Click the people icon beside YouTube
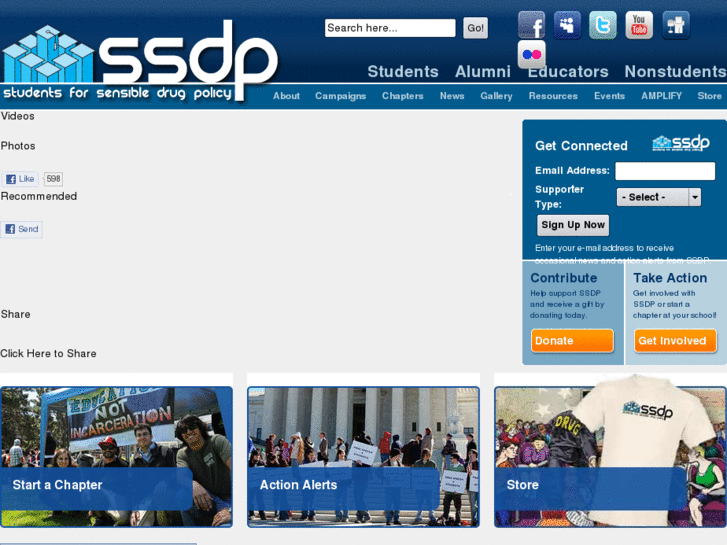 tap(676, 25)
